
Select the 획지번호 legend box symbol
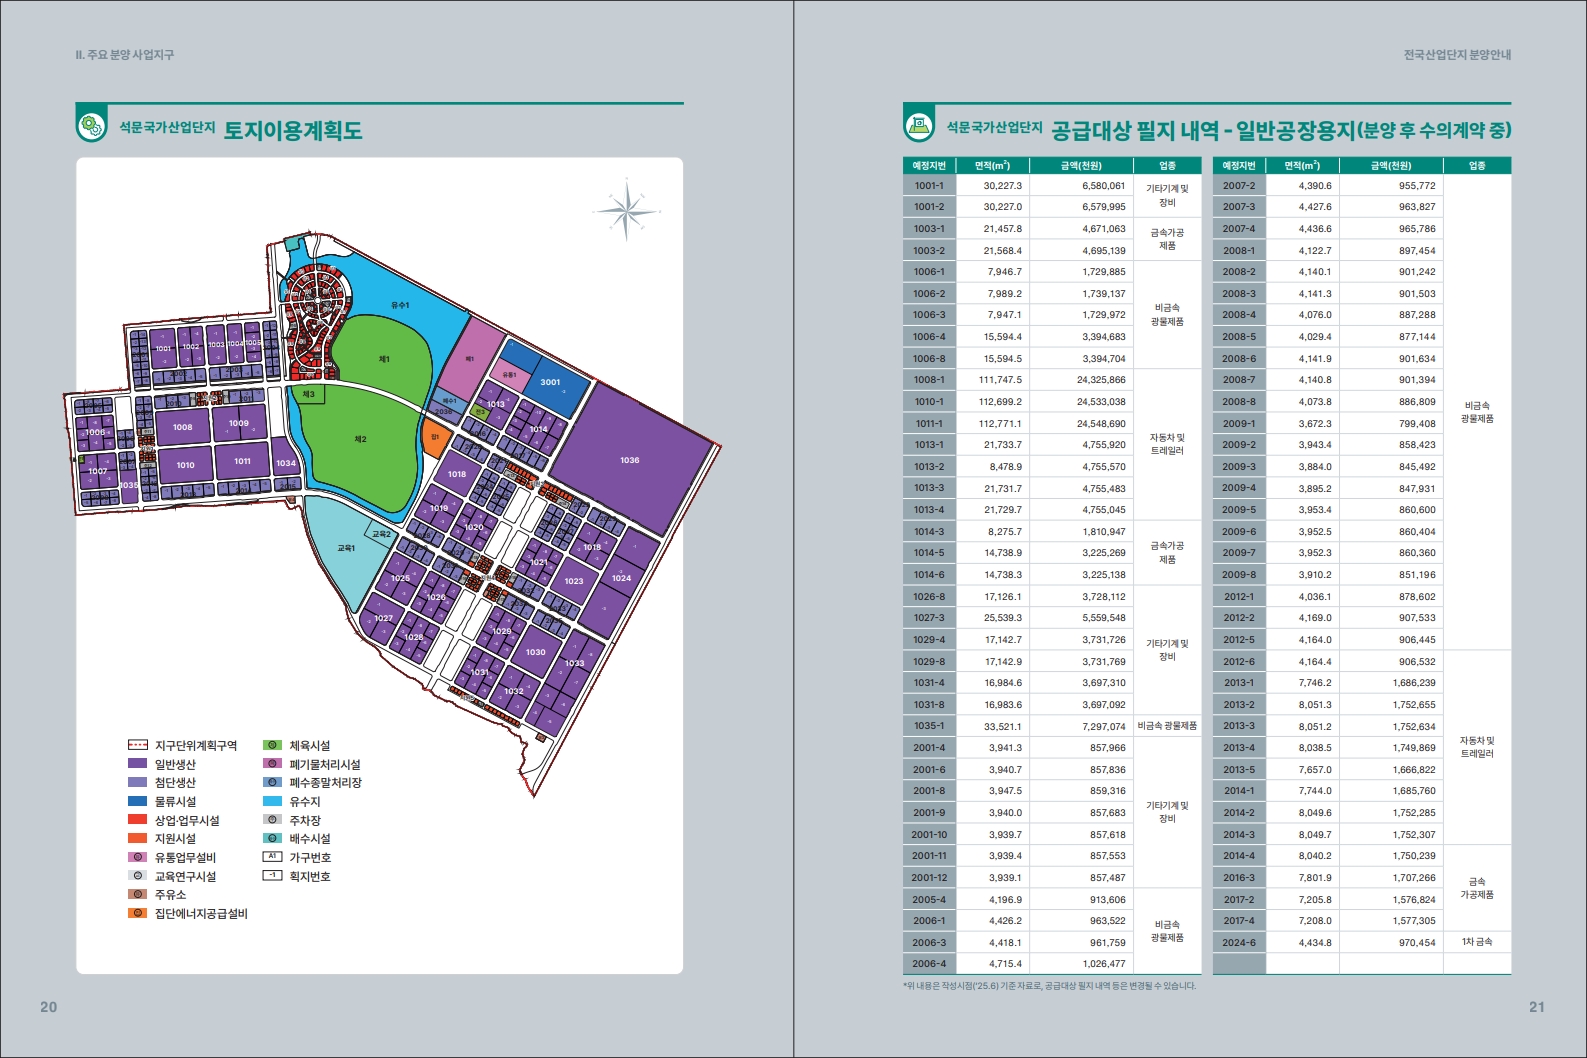[x=272, y=876]
